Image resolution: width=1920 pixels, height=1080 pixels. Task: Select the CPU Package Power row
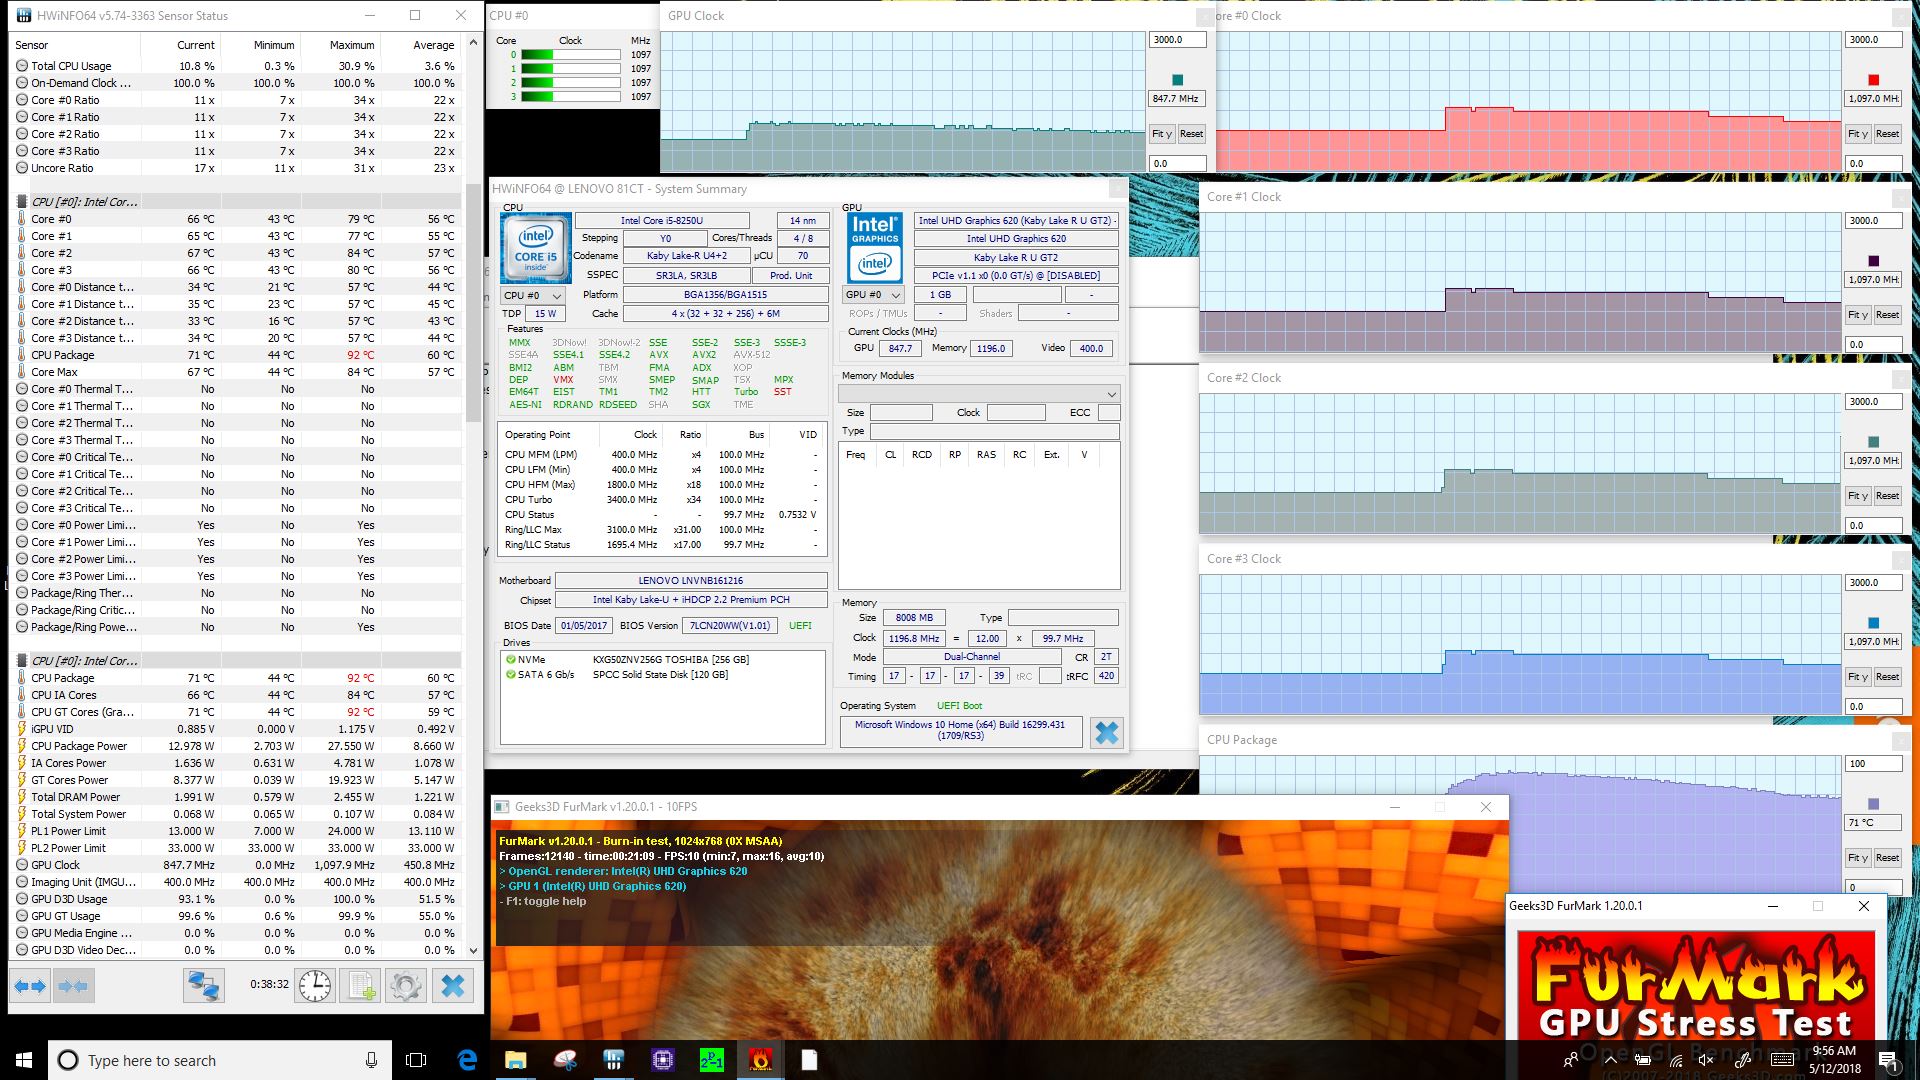[x=238, y=746]
